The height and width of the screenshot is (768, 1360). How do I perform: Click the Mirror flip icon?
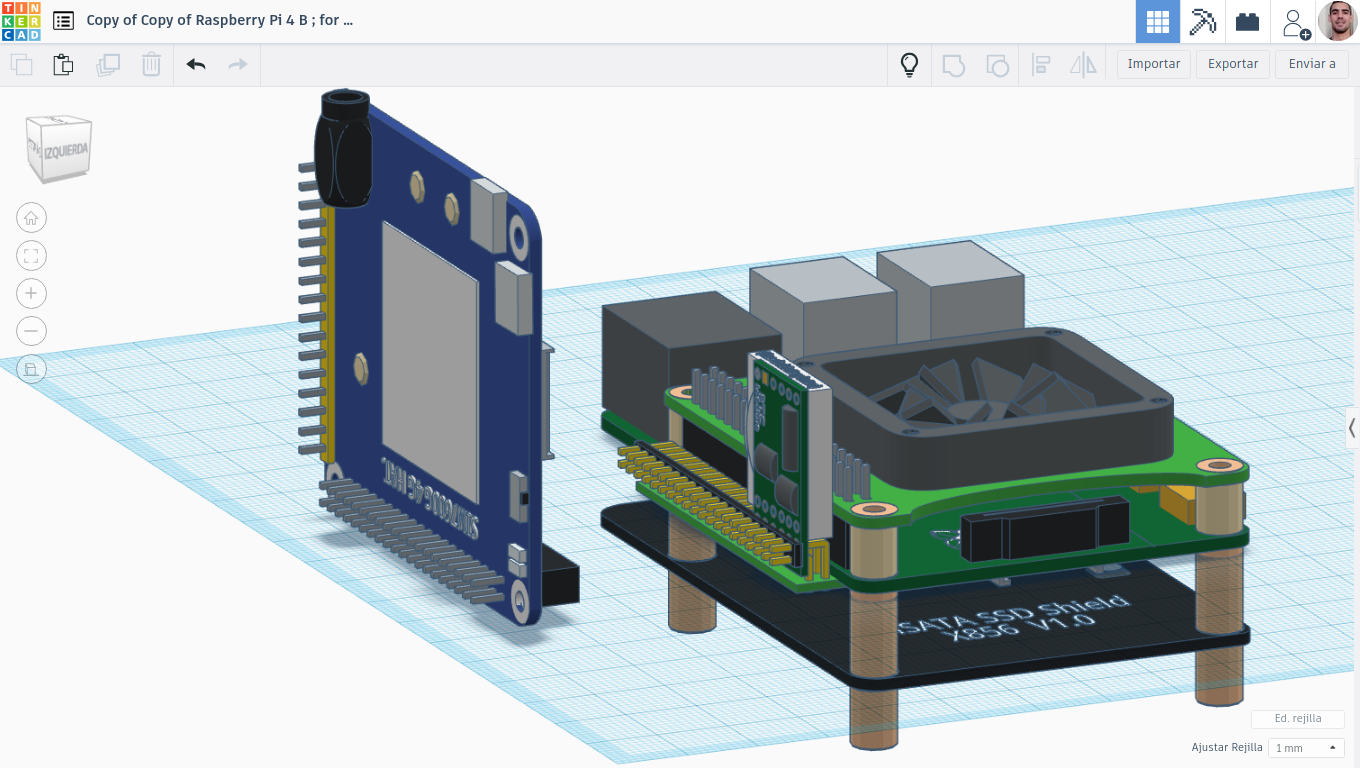tap(1084, 66)
